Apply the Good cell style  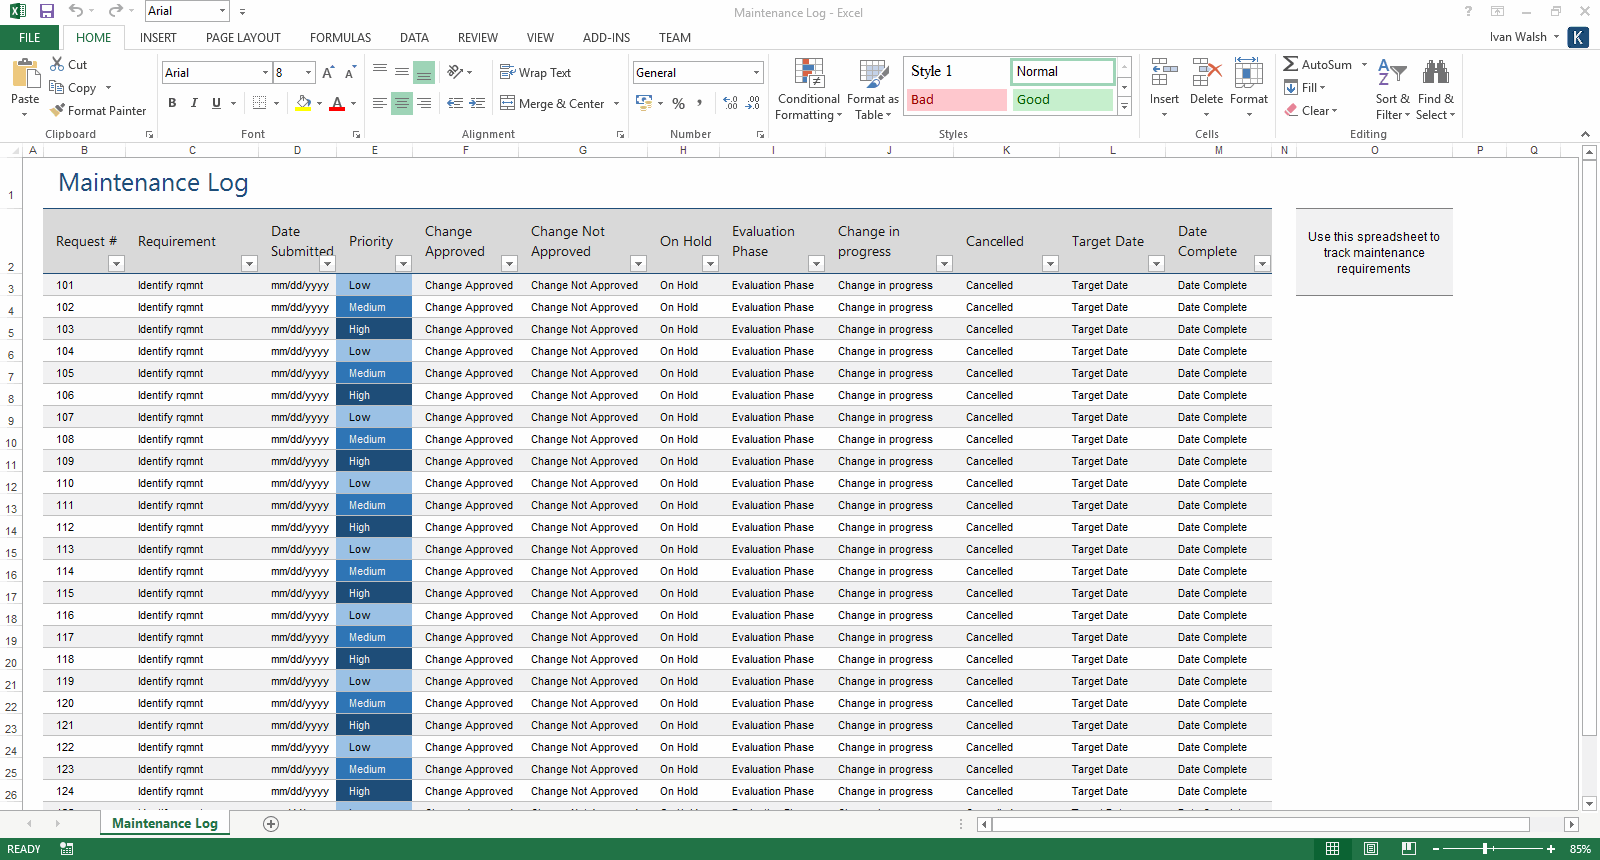pos(1061,100)
